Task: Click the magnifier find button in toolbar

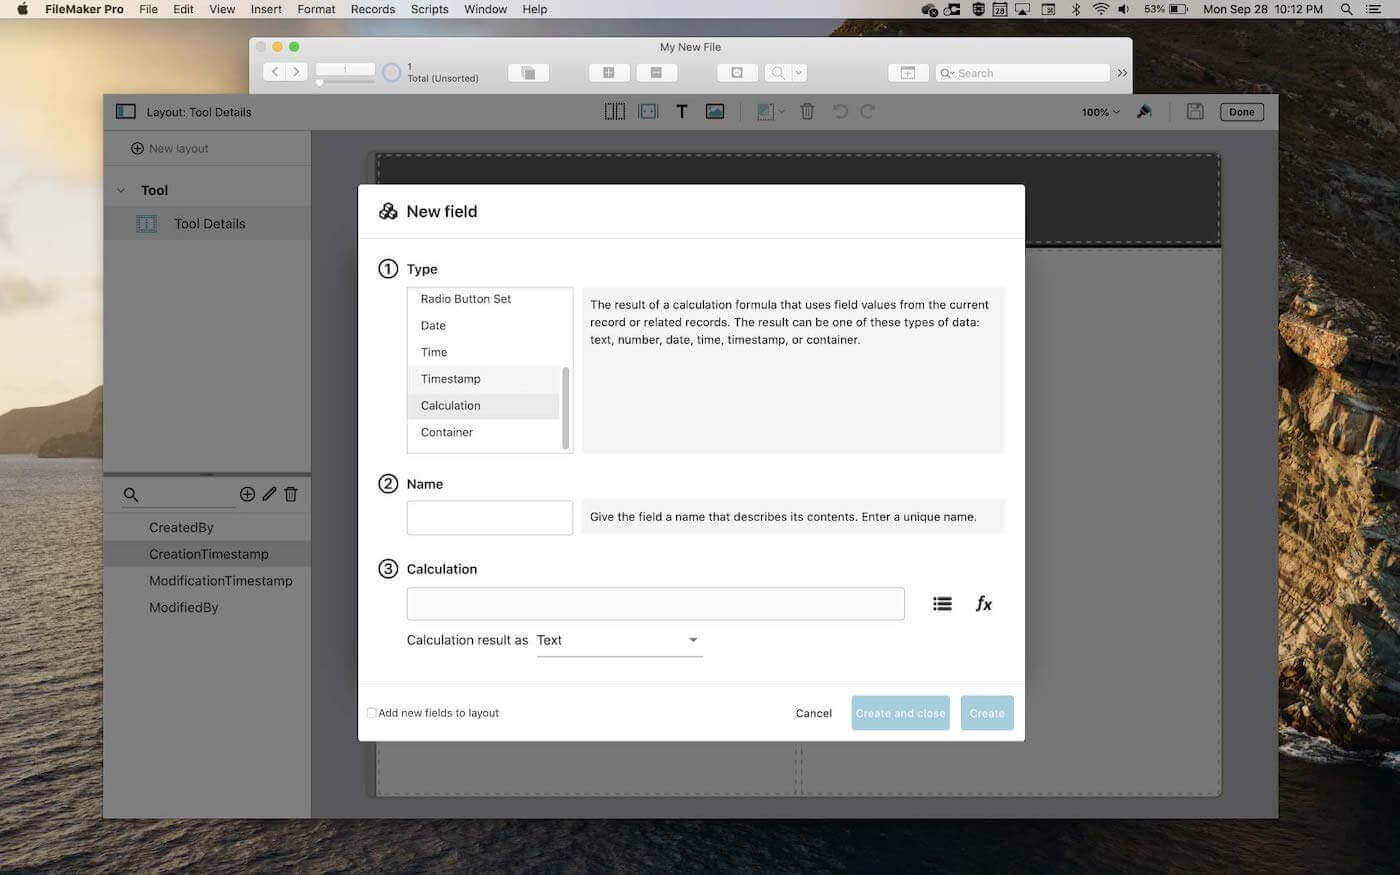Action: point(777,73)
